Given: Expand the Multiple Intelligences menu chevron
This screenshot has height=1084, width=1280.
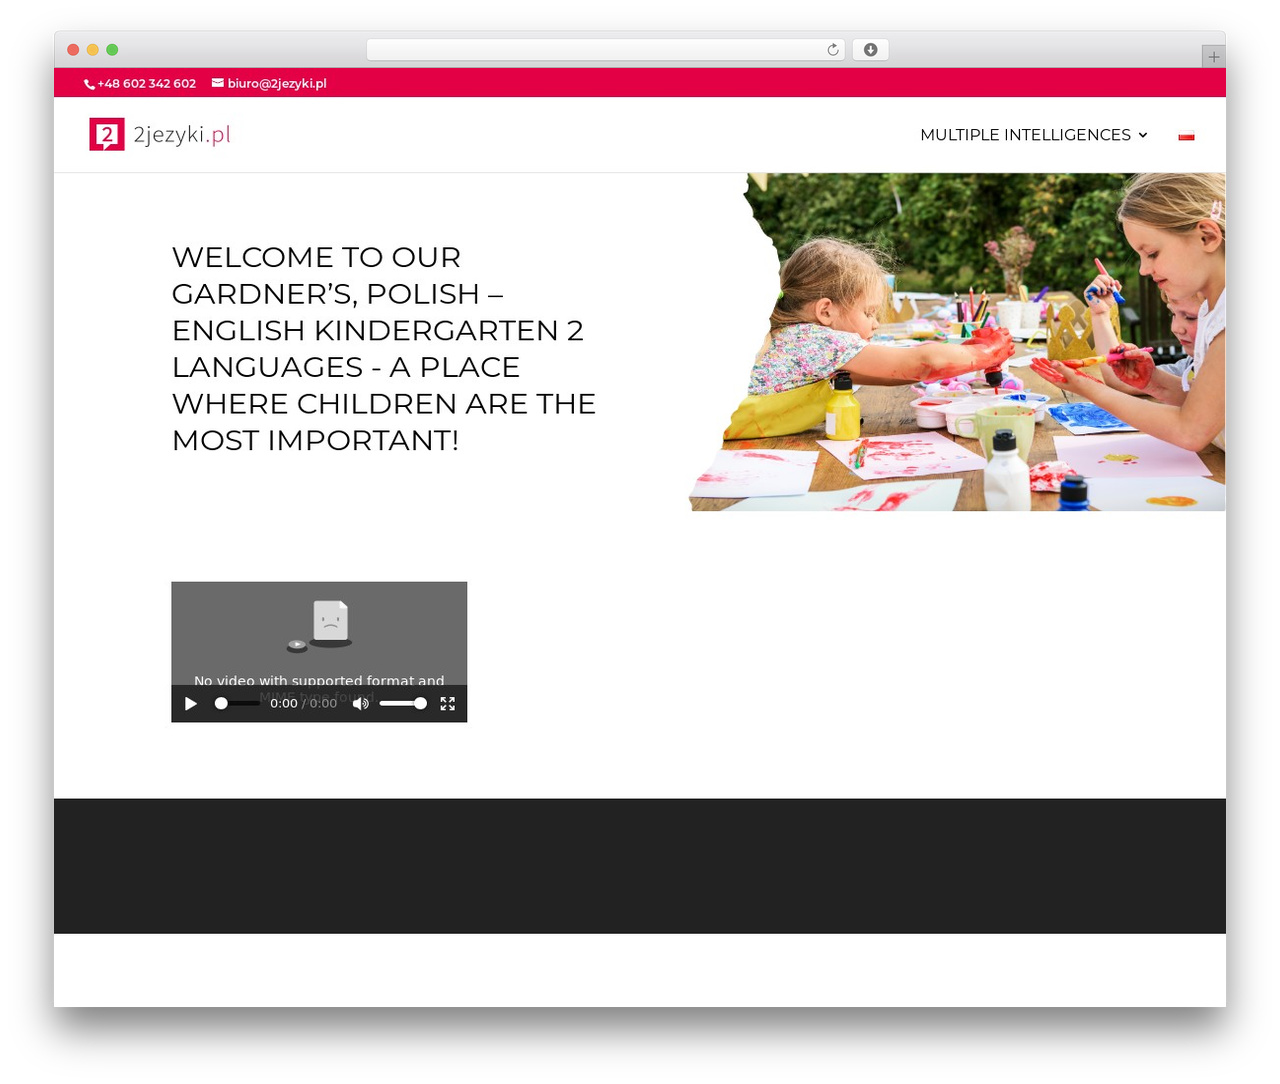Looking at the screenshot, I should click(x=1143, y=135).
